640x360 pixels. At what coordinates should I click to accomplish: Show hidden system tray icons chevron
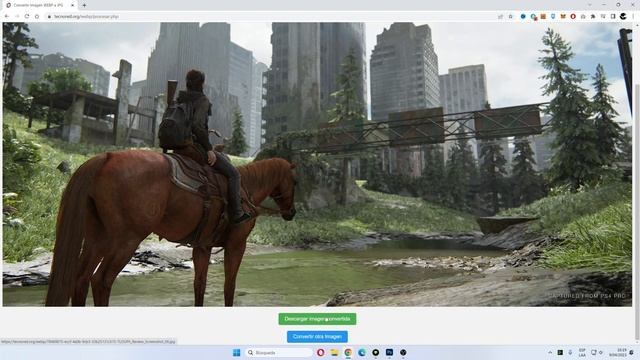click(550, 352)
